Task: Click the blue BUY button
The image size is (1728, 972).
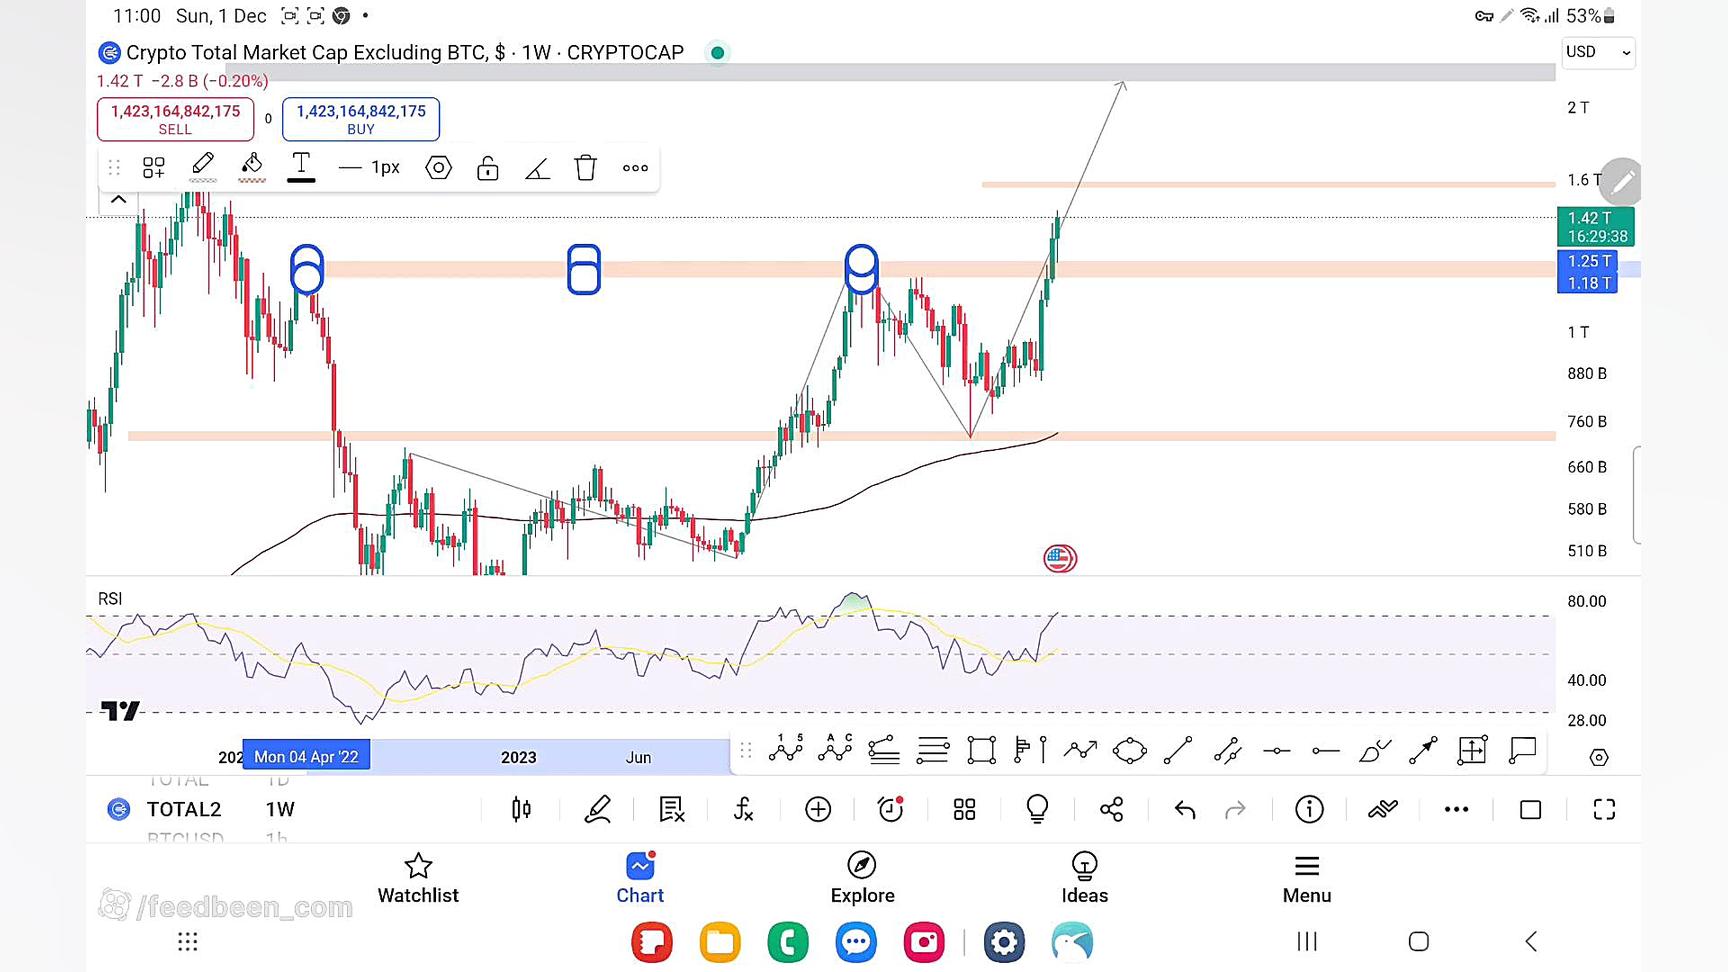Action: (x=361, y=119)
